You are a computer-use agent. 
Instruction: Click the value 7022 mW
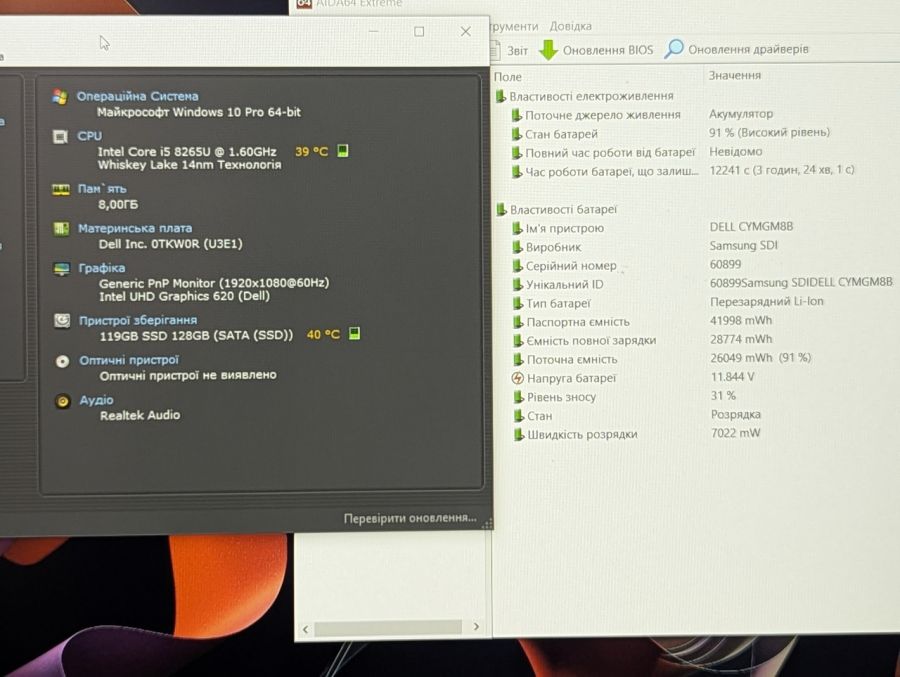click(735, 433)
